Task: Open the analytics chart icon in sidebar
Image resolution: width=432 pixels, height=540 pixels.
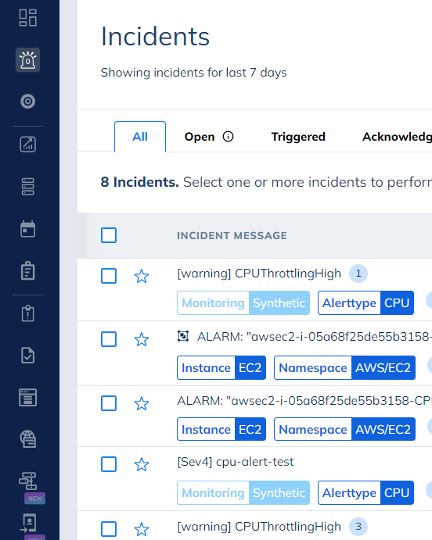Action: [28, 144]
